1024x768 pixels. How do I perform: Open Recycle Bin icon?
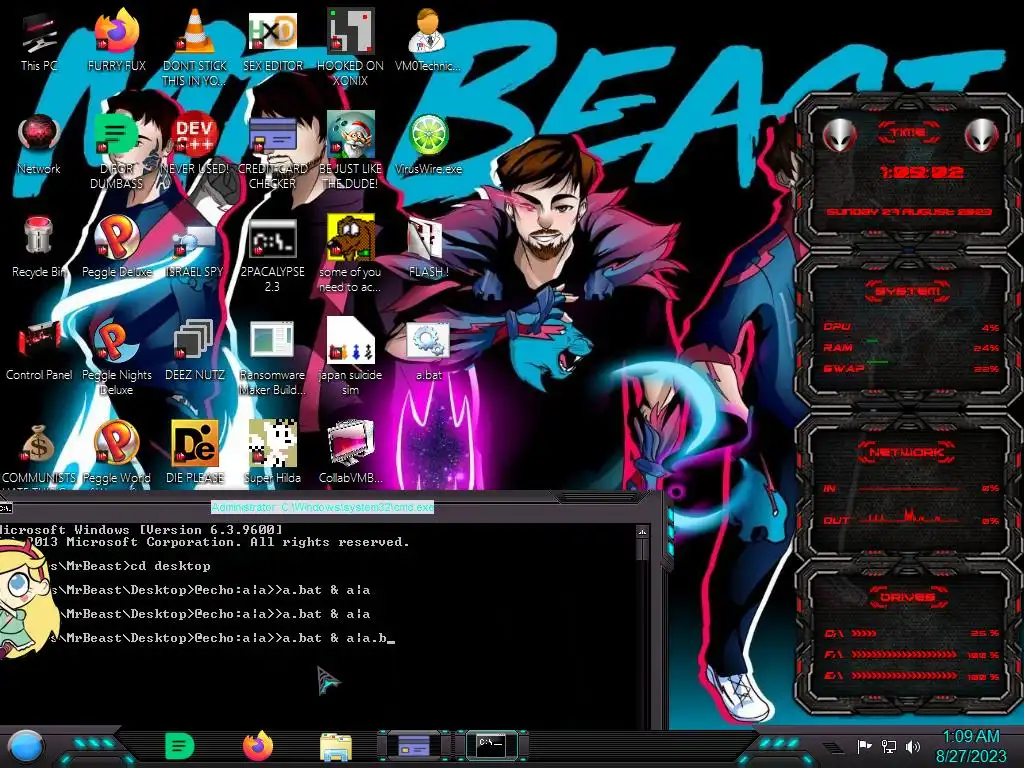tap(39, 248)
